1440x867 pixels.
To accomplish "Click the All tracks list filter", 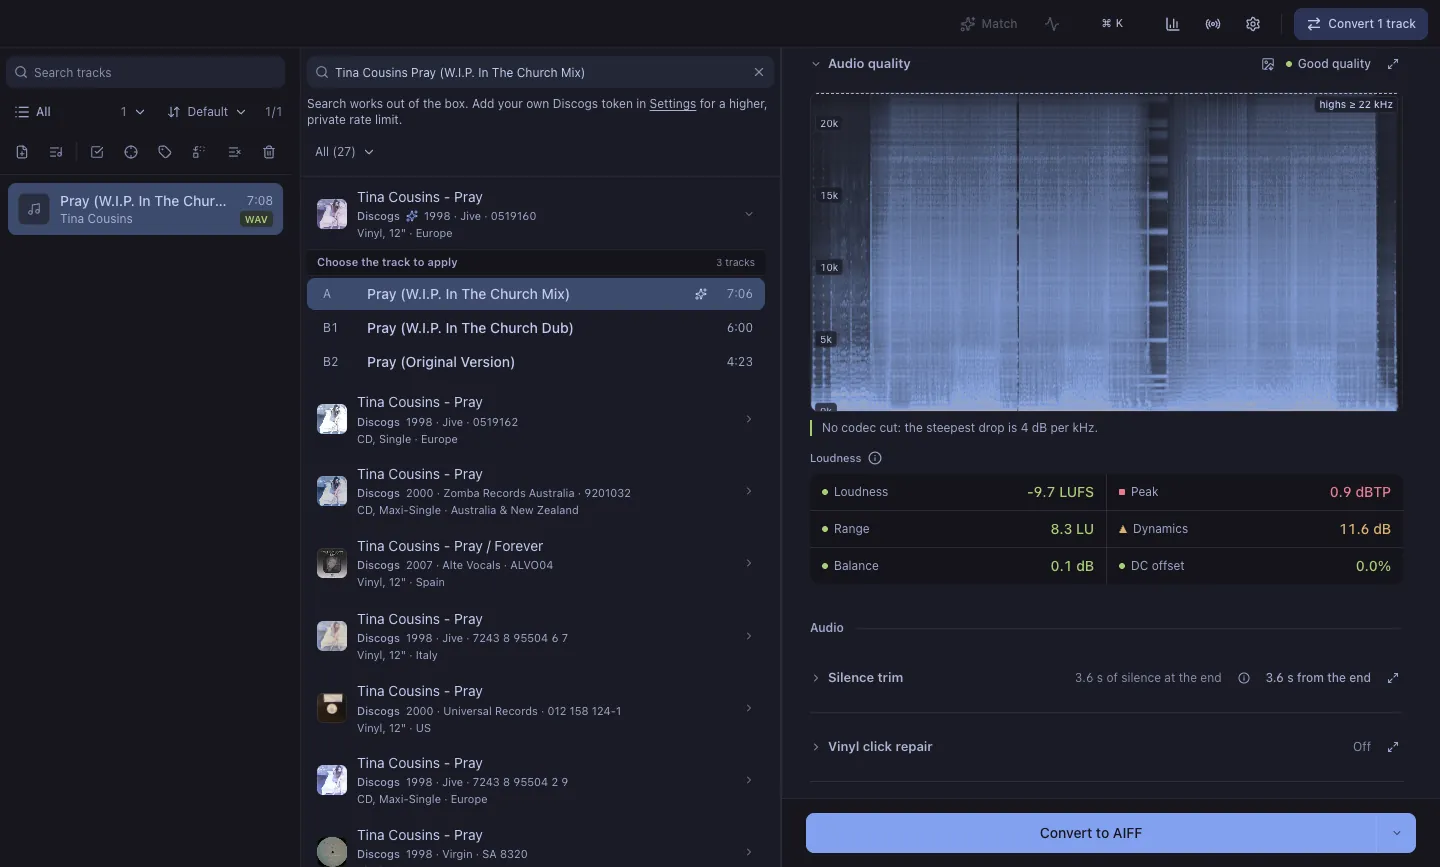I will pyautogui.click(x=33, y=112).
